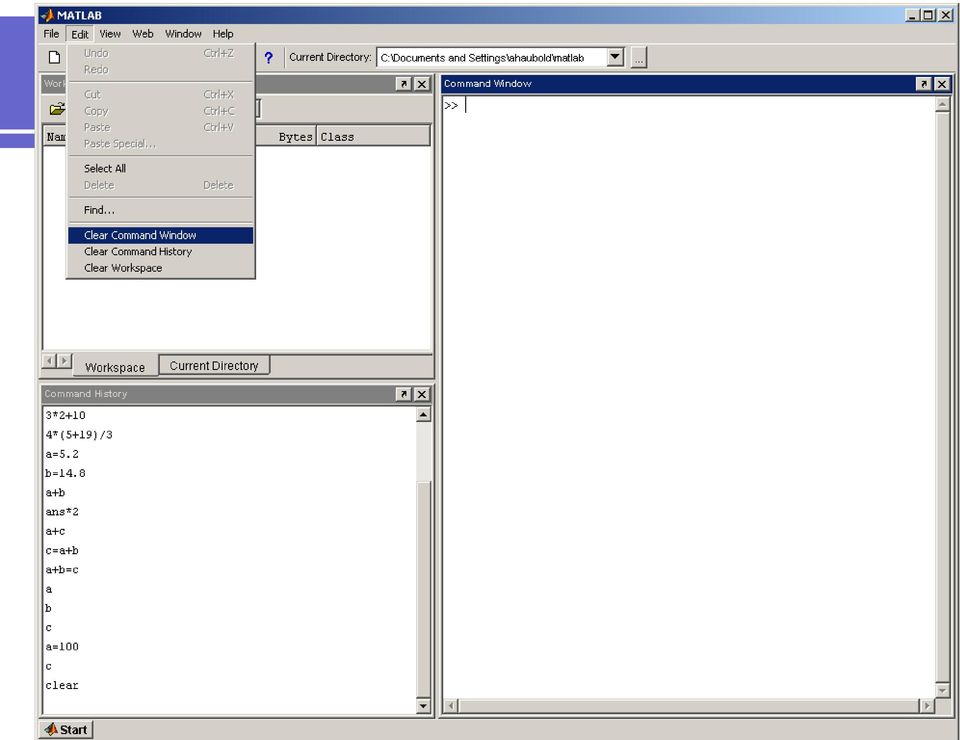Click Command Window scroll down arrow
Screen dimensions: 960x740
coord(942,690)
